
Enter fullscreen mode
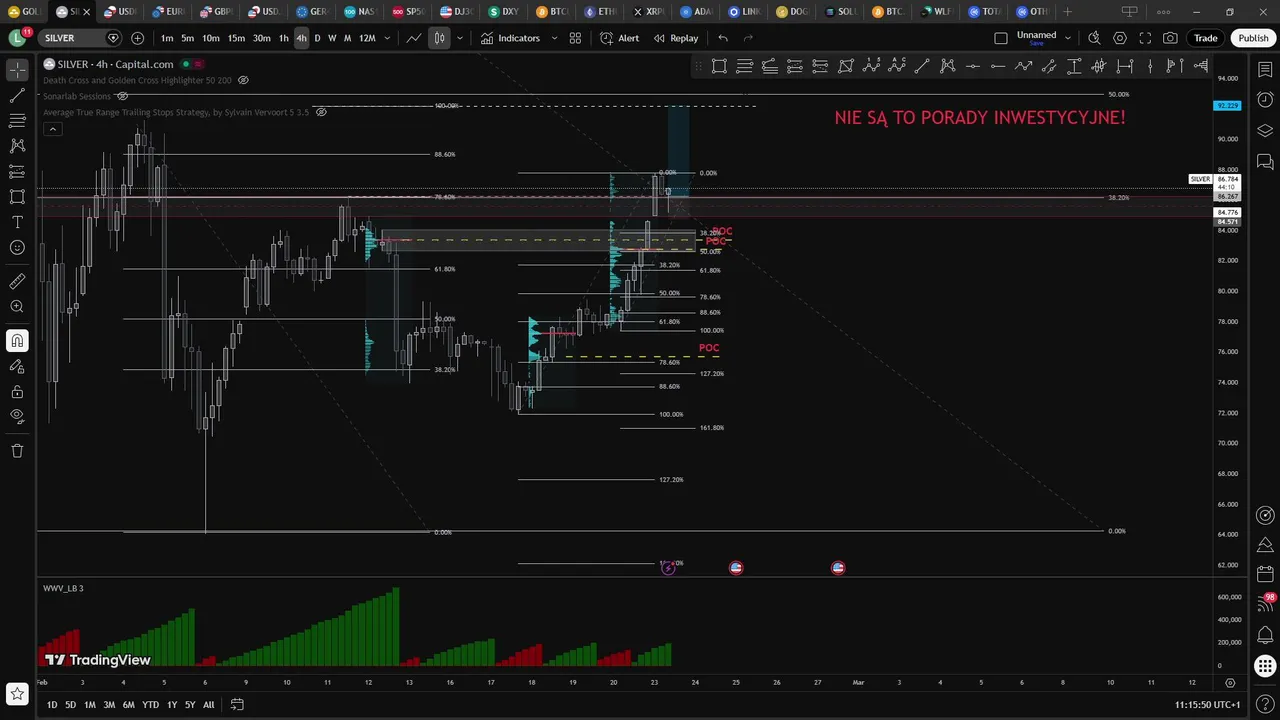pyautogui.click(x=1145, y=38)
